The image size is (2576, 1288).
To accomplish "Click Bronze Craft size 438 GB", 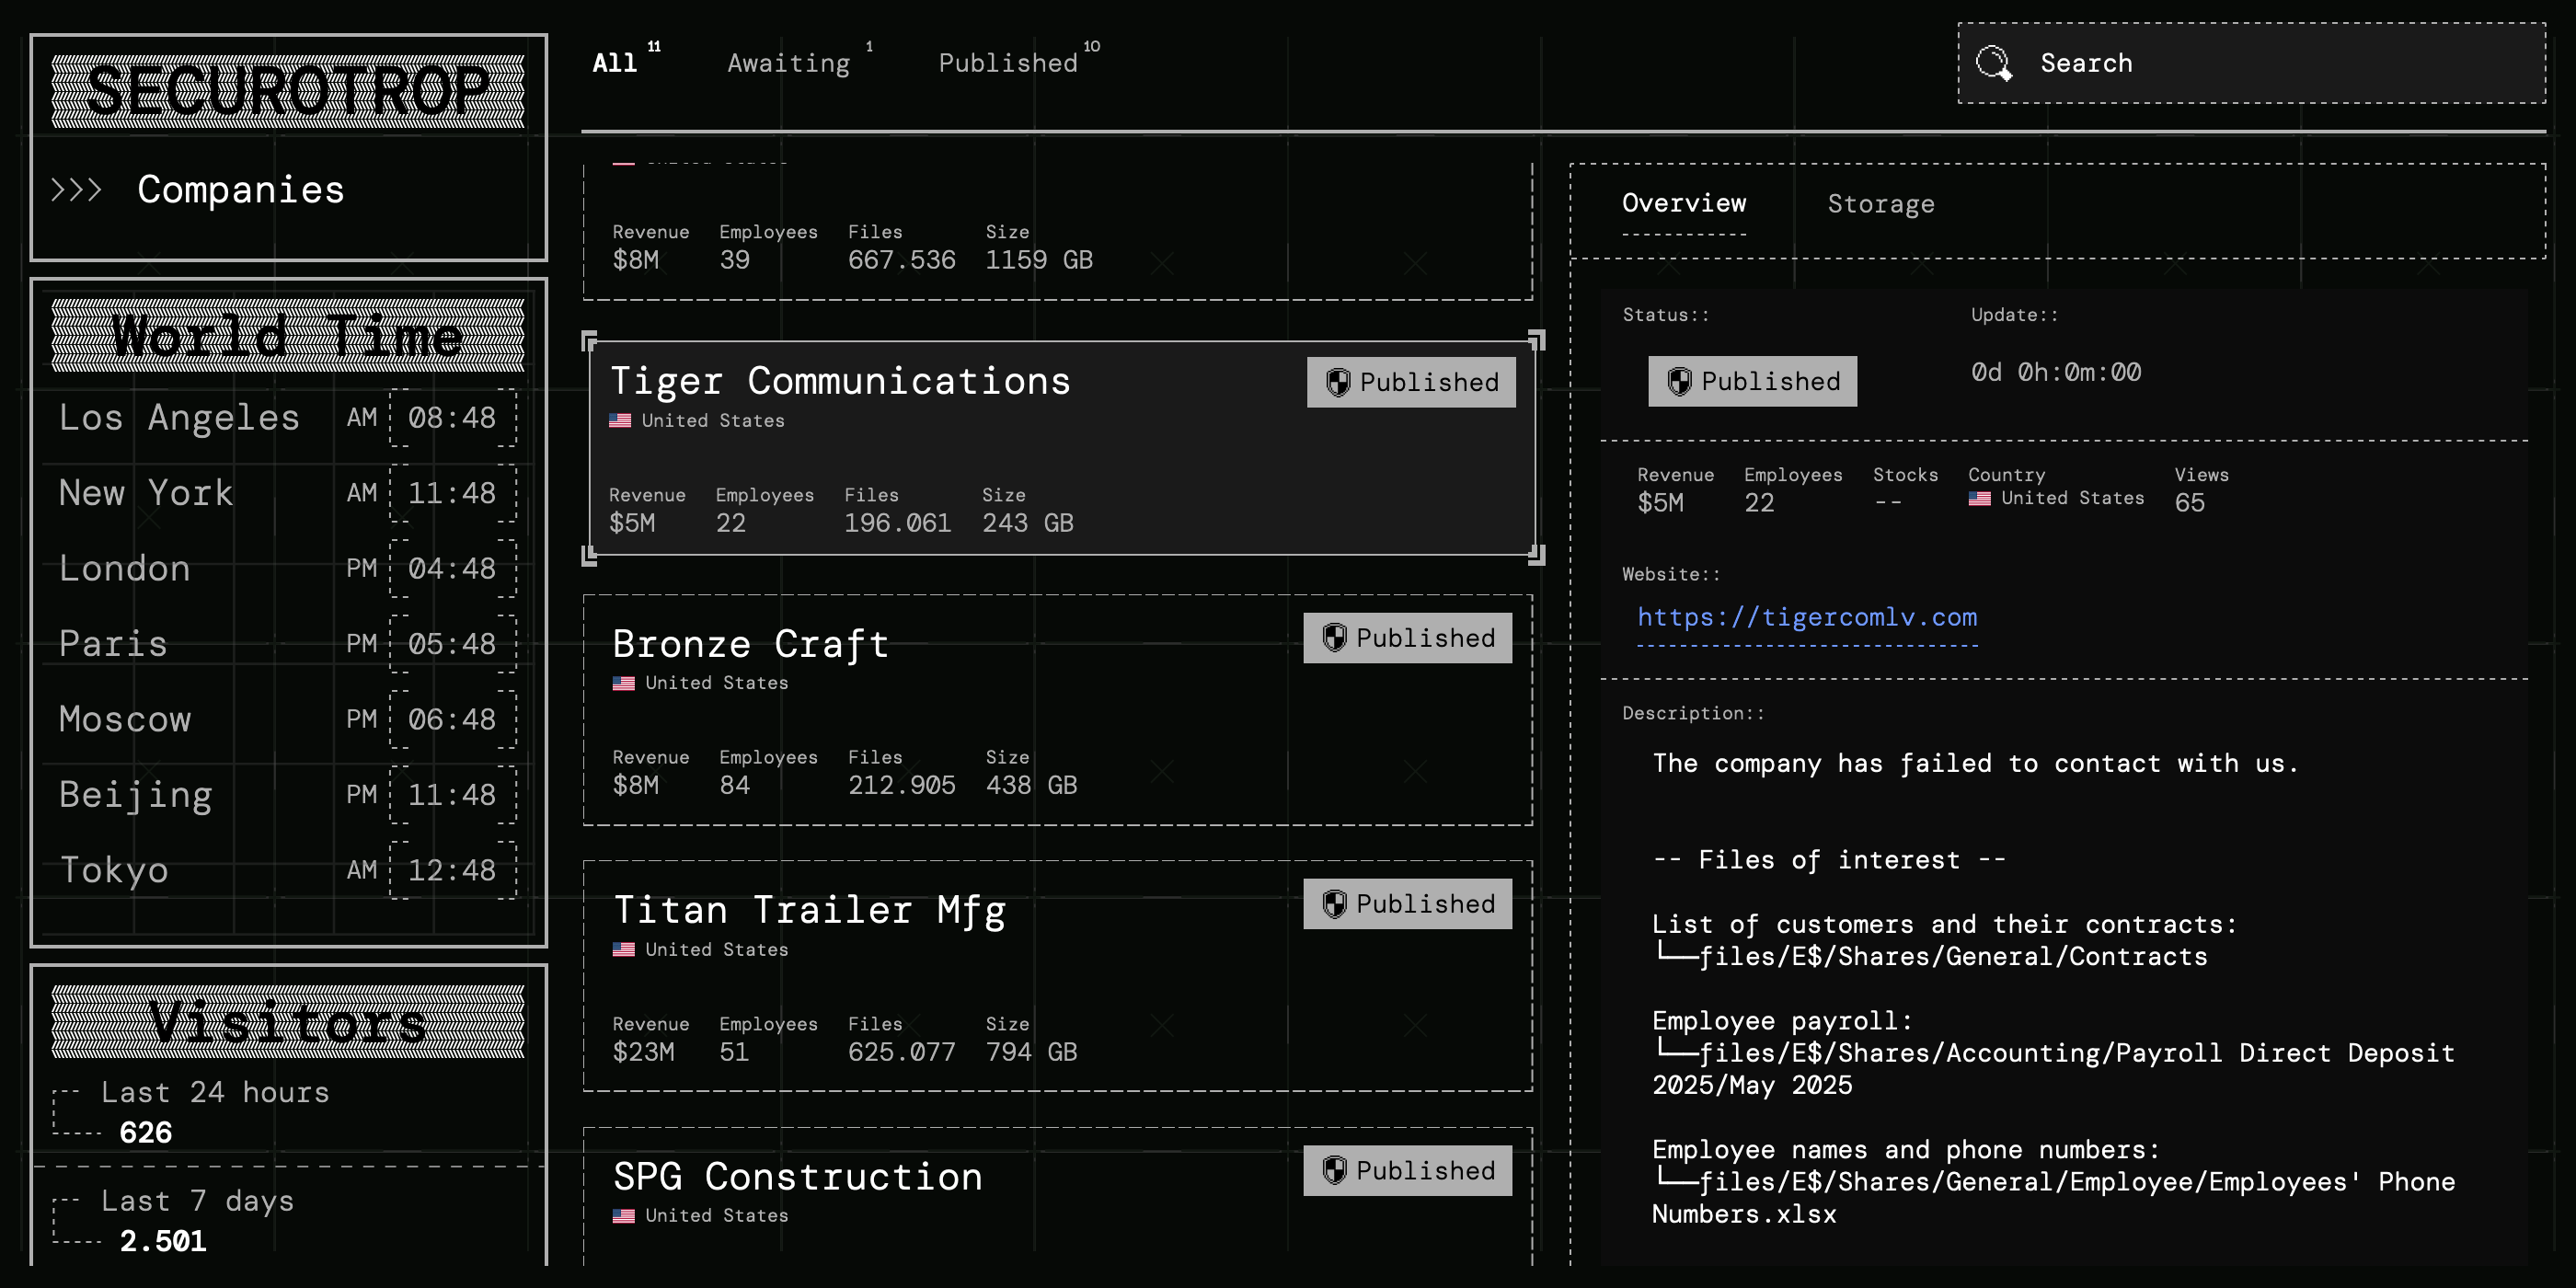I will pos(1031,785).
